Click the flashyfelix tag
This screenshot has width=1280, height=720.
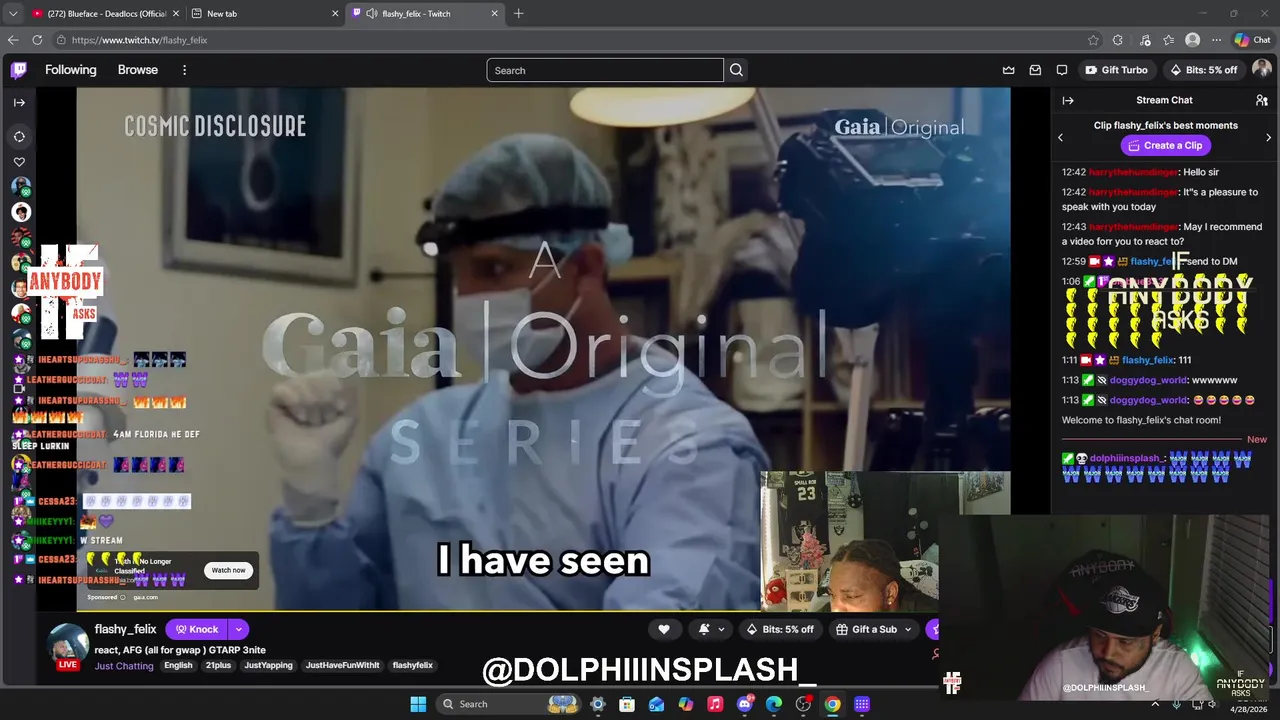coord(412,665)
